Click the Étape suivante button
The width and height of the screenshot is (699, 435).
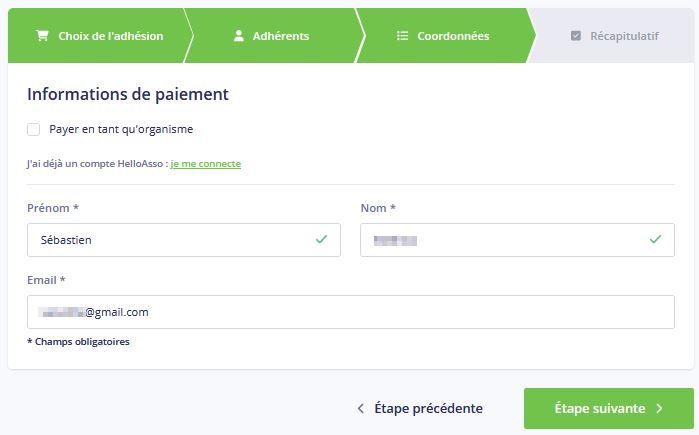click(609, 408)
